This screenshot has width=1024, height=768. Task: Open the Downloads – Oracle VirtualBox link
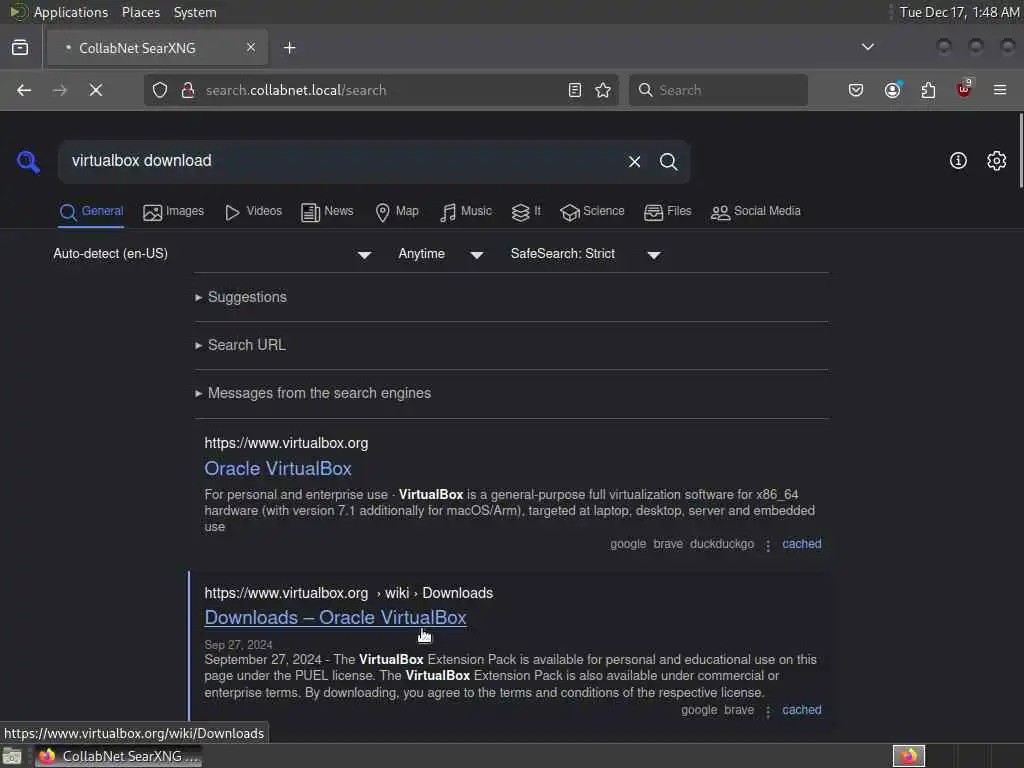[x=335, y=617]
